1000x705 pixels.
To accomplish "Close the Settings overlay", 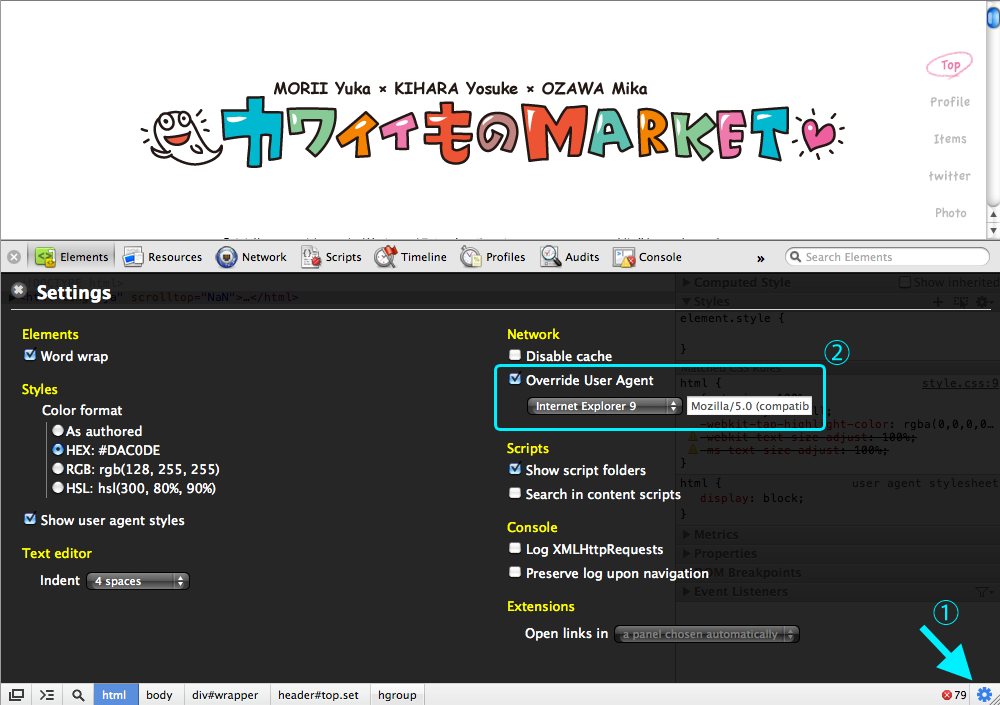I will pos(19,290).
